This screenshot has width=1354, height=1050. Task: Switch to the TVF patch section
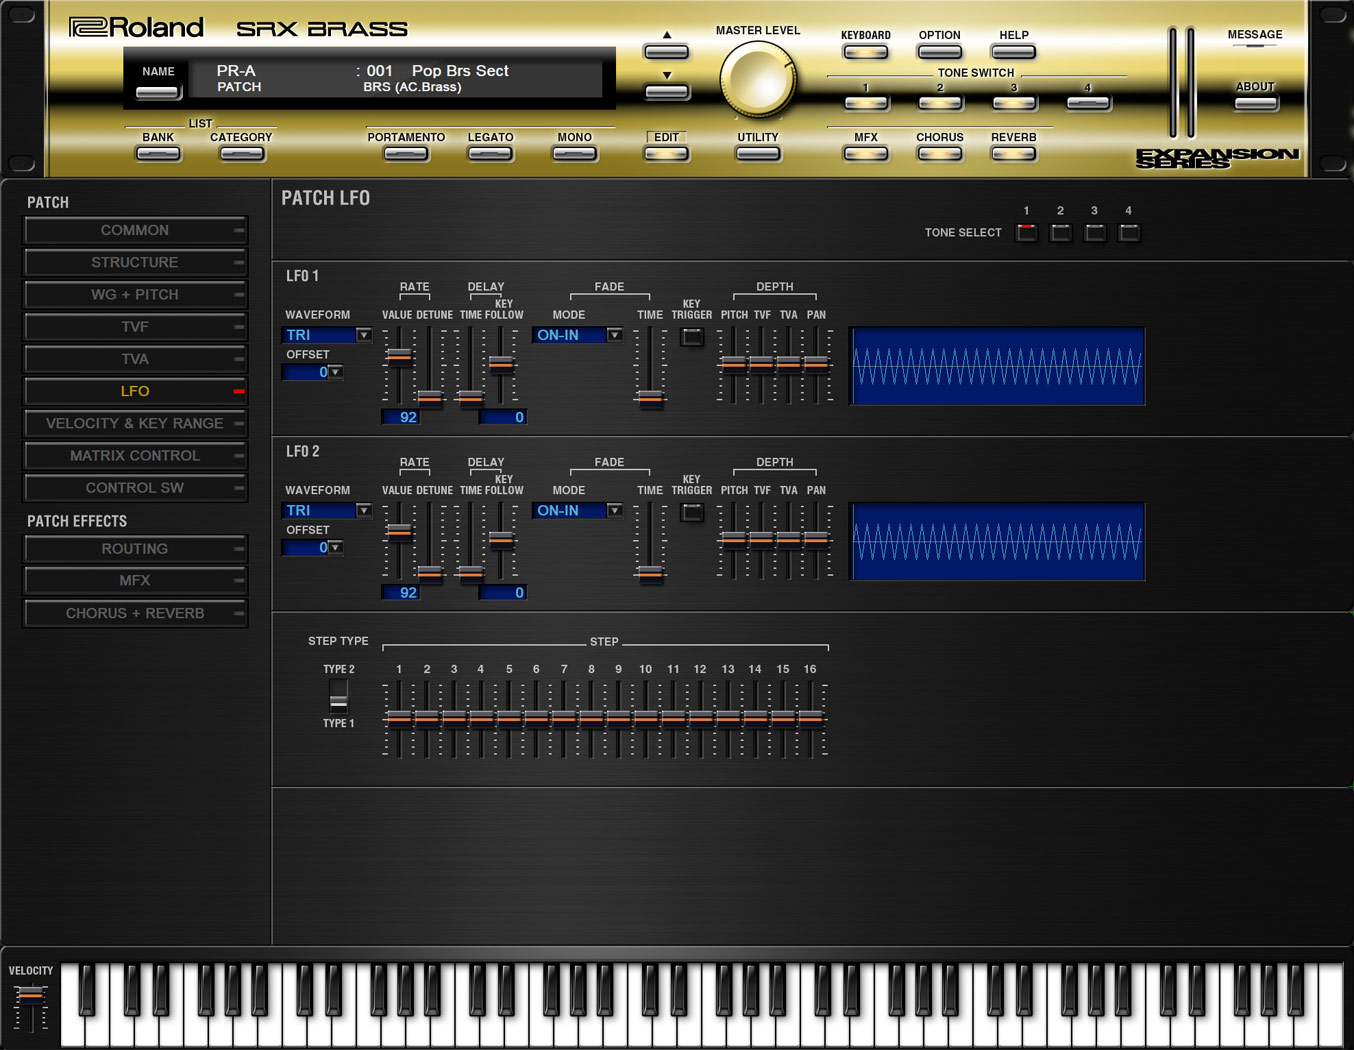(x=135, y=327)
